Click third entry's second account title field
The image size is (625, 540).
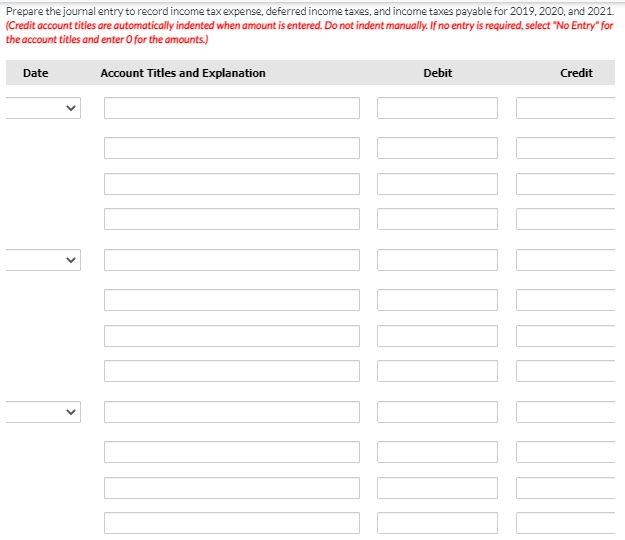[x=232, y=452]
